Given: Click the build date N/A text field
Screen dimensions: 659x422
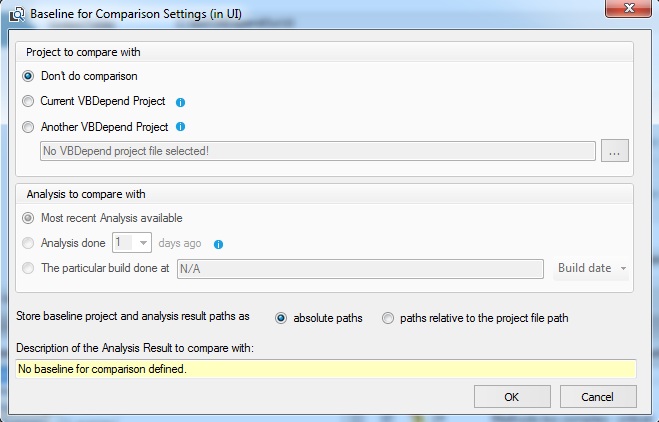Looking at the screenshot, I should 360,268.
